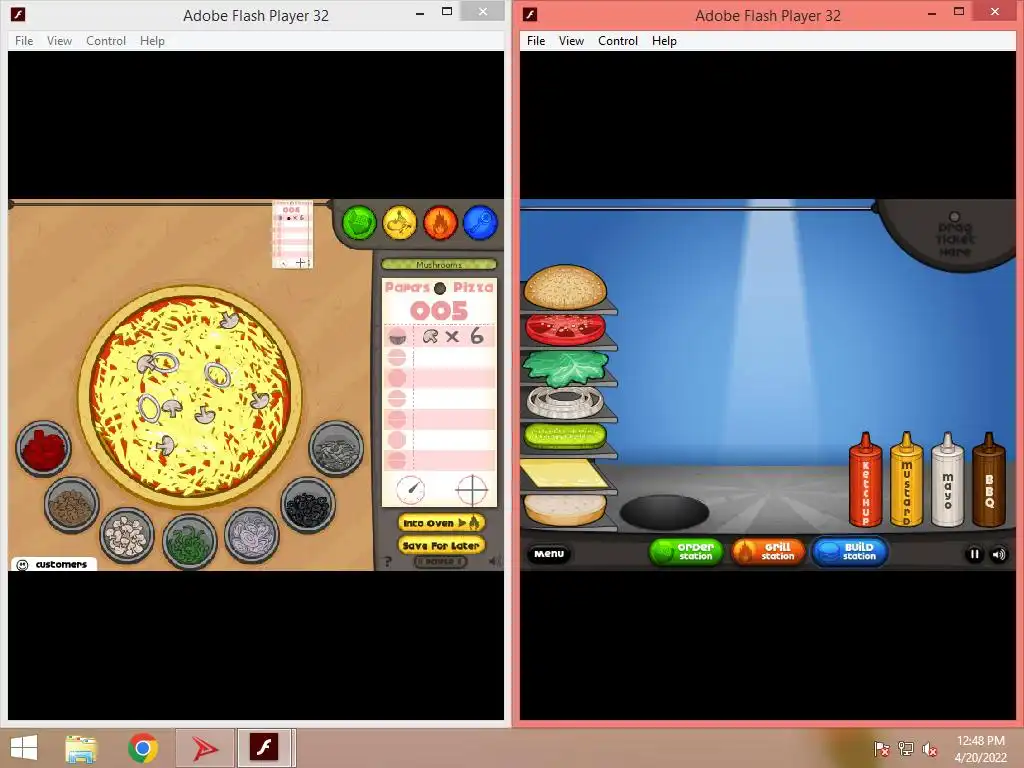Click the tray volume muted icon
The width and height of the screenshot is (1024, 768).
tap(930, 748)
